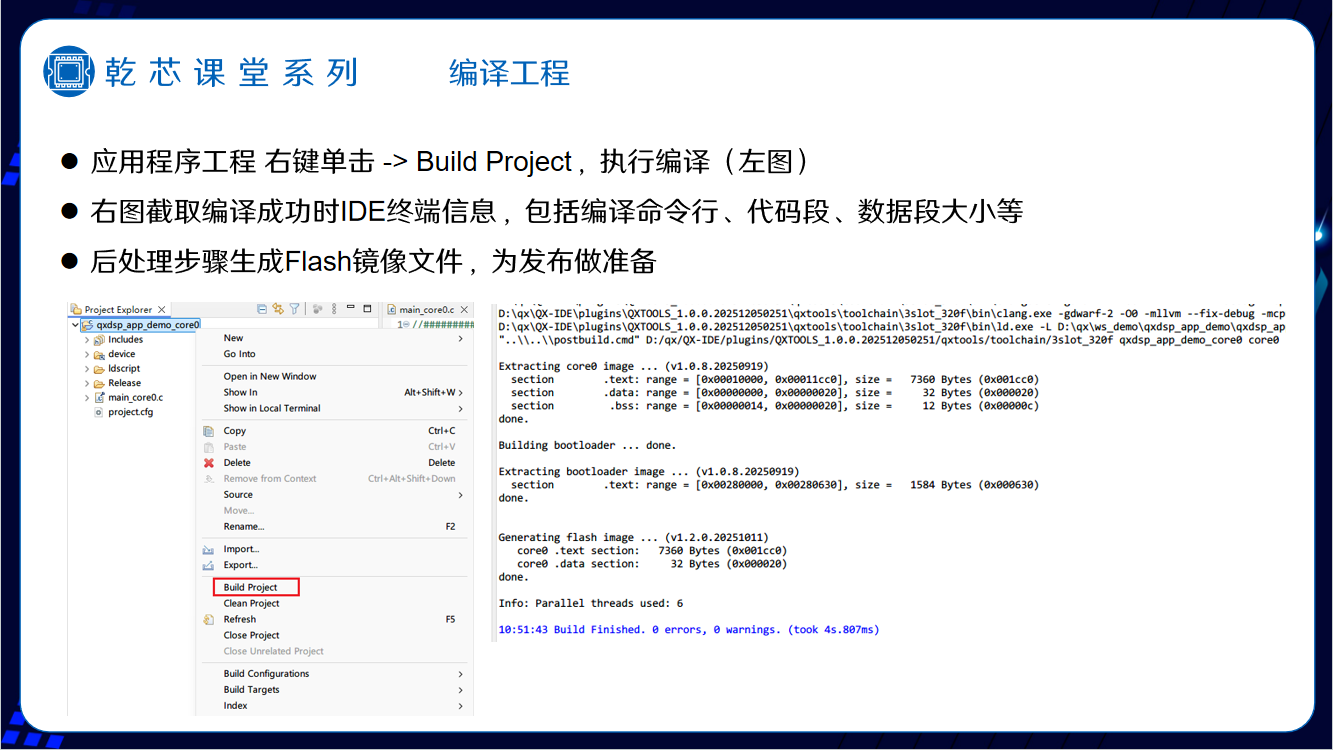The width and height of the screenshot is (1333, 750).
Task: Click the Includes node icon
Action: point(99,340)
